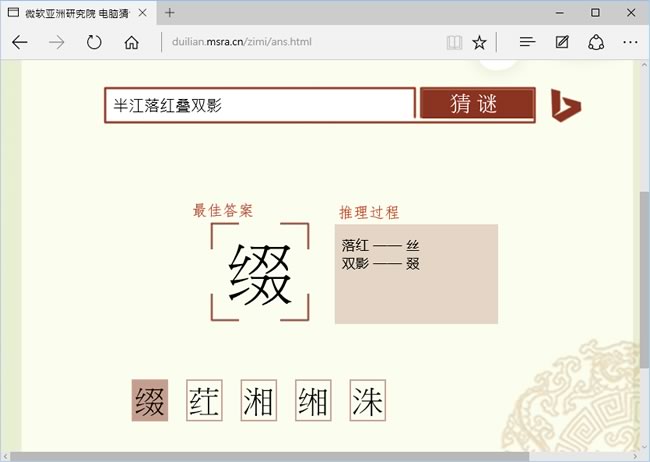Viewport: 650px width, 462px height.
Task: Select candidate answer 洙
Action: click(368, 400)
